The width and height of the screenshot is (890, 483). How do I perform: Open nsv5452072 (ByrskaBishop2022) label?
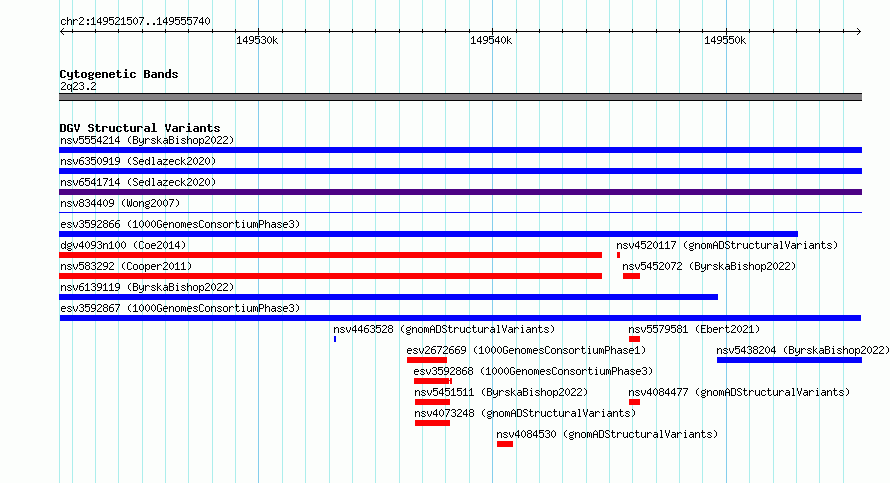(x=709, y=266)
